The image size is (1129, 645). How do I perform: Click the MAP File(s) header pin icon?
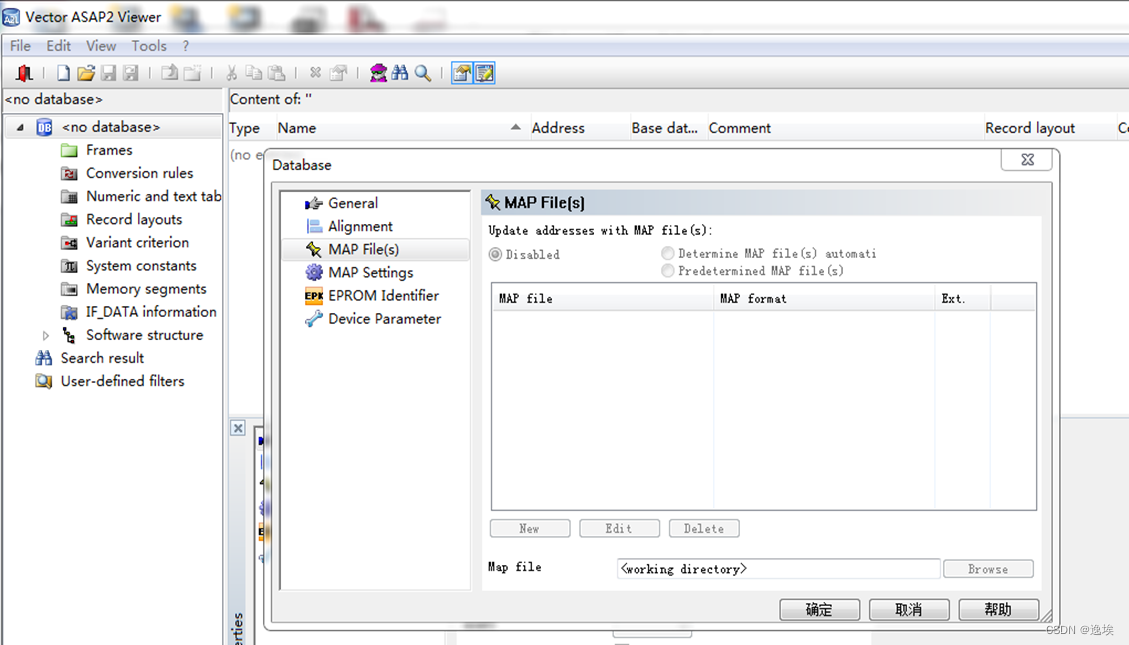pyautogui.click(x=492, y=202)
